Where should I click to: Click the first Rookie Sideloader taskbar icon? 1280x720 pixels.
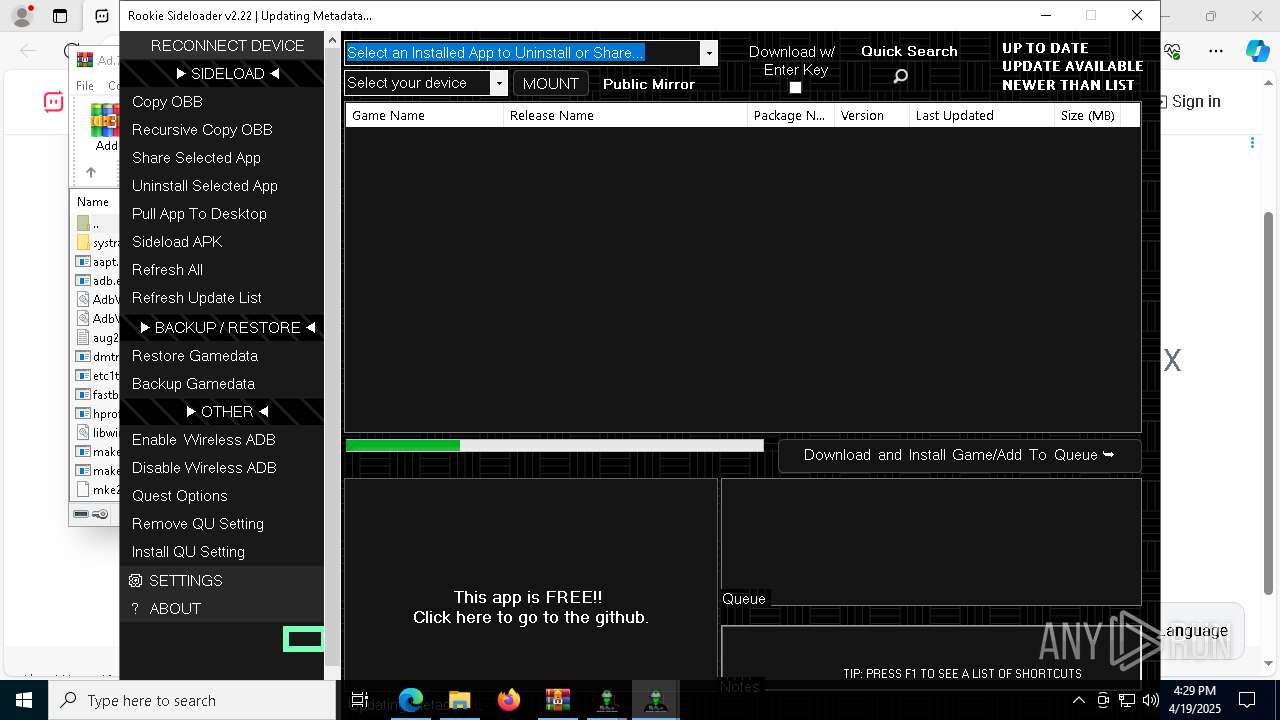pos(607,700)
